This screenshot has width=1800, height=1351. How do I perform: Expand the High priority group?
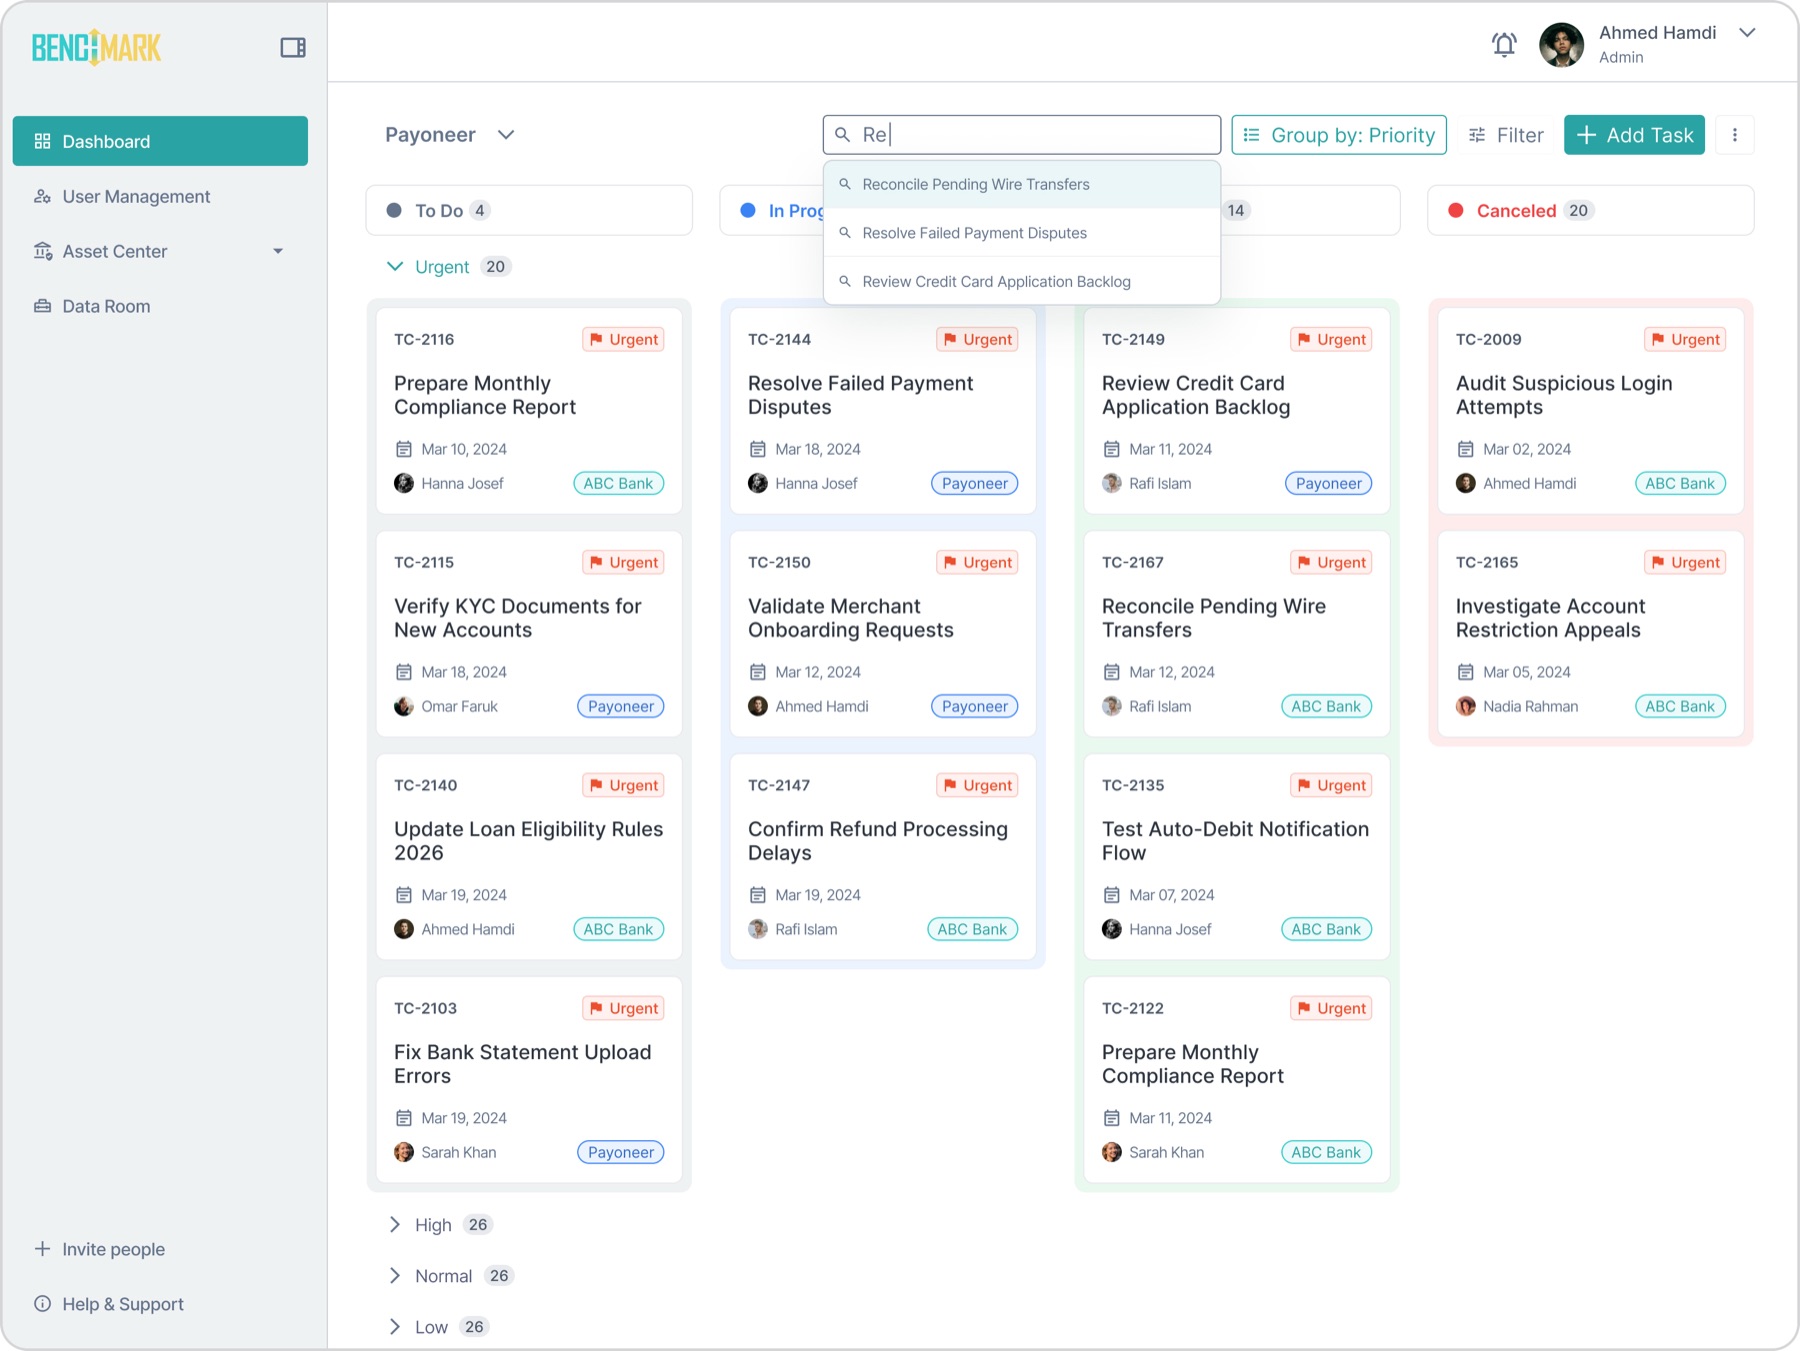395,1224
